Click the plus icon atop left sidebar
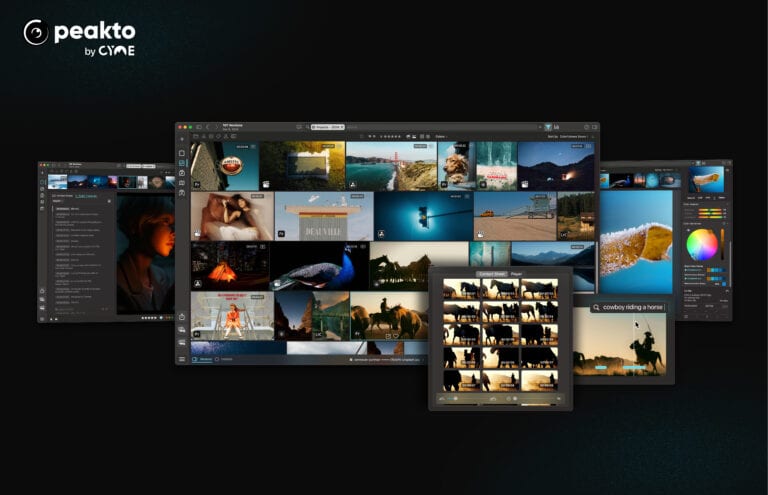Screen dimensions: 768x495 click(182, 137)
